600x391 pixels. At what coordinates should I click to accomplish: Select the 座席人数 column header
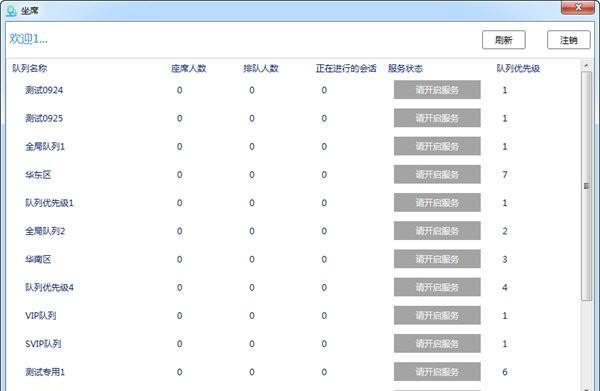tap(189, 68)
